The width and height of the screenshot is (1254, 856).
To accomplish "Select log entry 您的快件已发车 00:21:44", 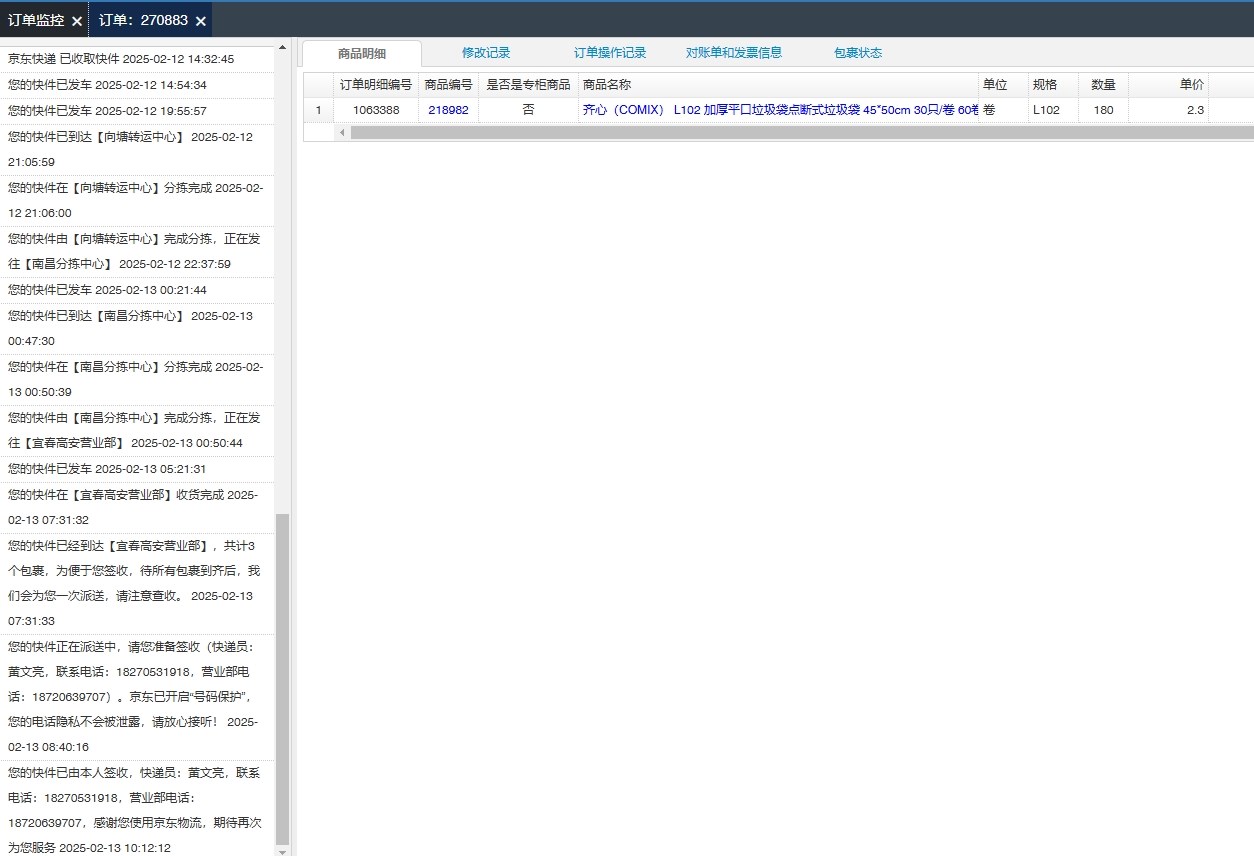I will click(x=137, y=290).
